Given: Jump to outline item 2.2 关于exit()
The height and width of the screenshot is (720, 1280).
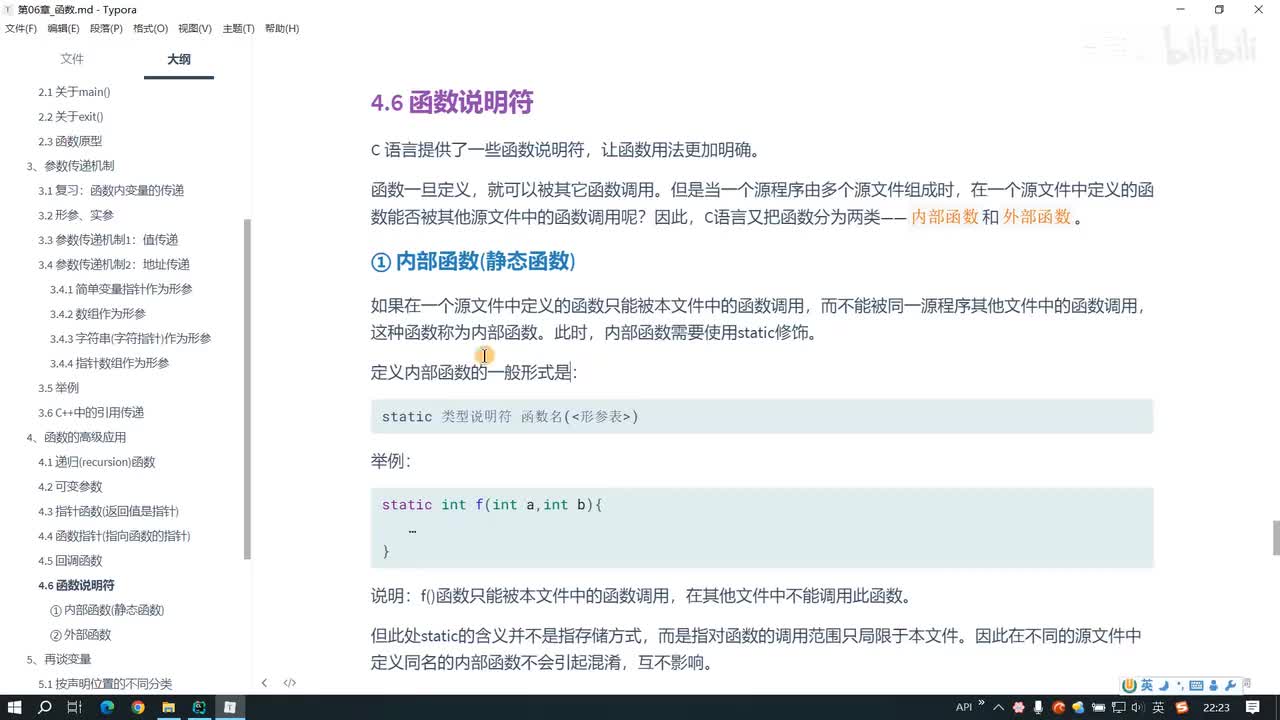Looking at the screenshot, I should 70,117.
